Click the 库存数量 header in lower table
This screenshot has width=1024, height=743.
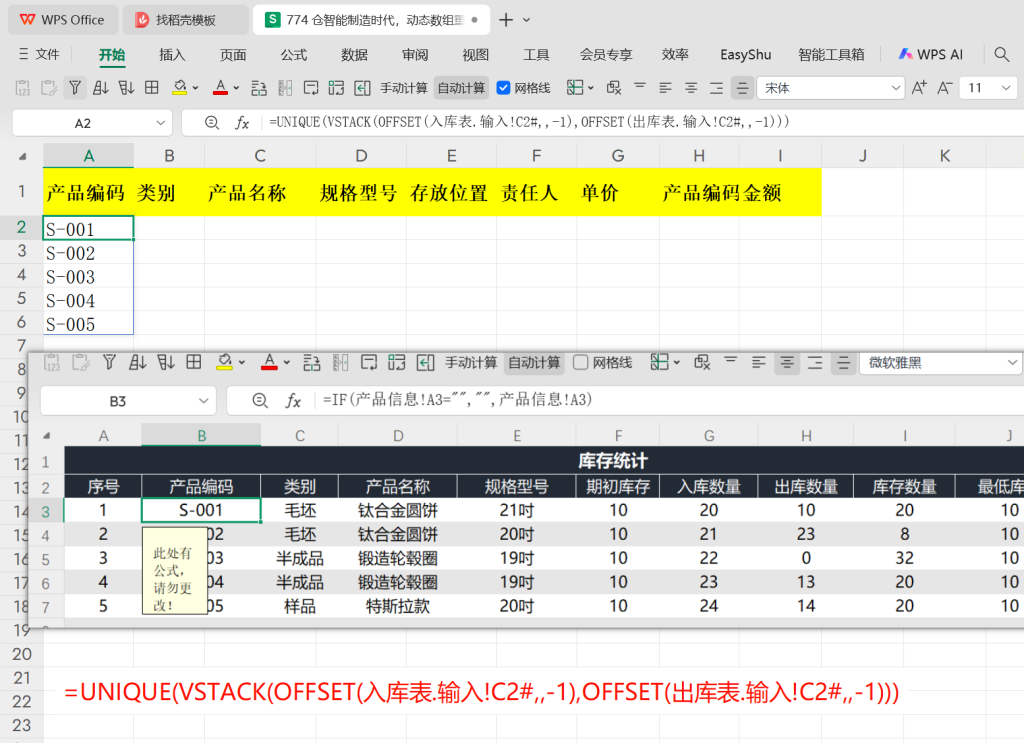click(x=904, y=486)
